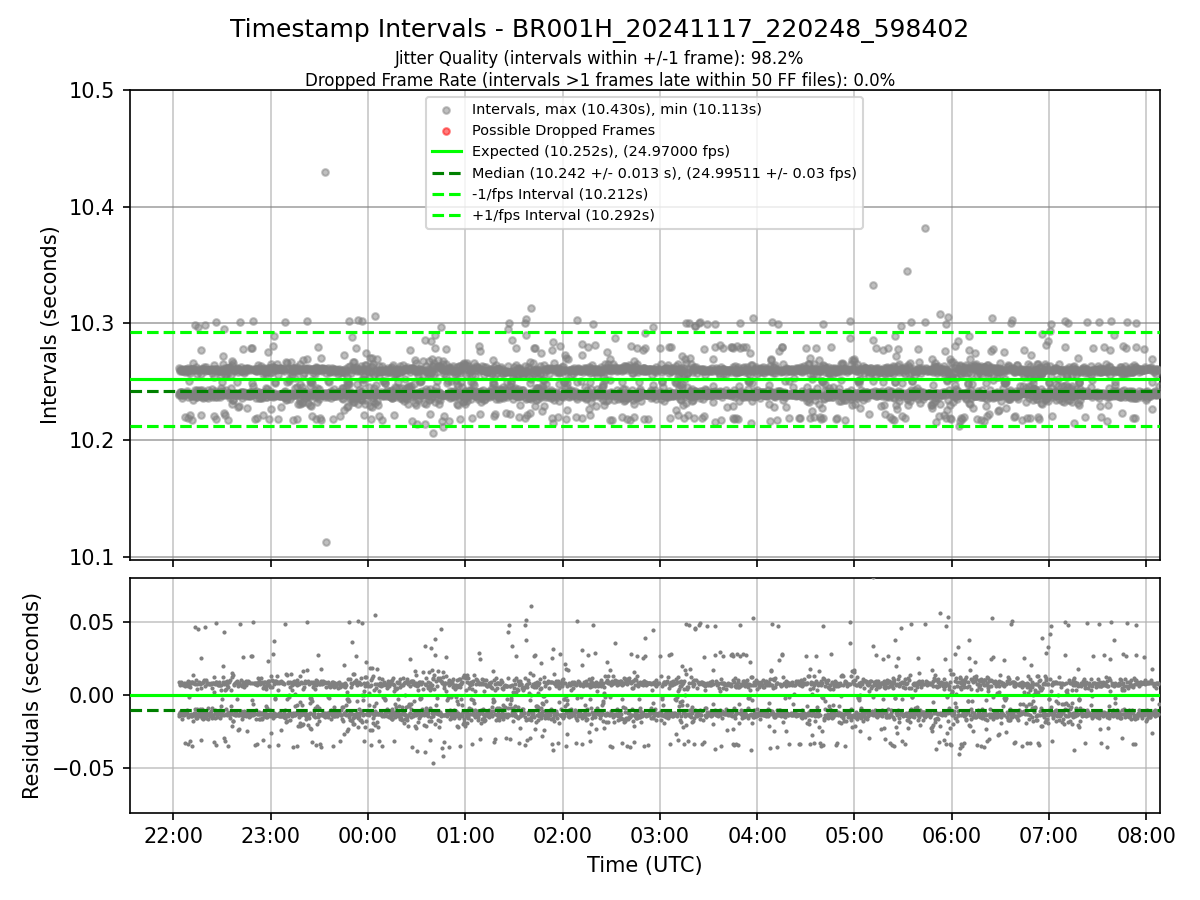Click legend entry 'Expected (10.252s), (24.97000 fps)'
This screenshot has height=900, width=1200.
(x=600, y=151)
